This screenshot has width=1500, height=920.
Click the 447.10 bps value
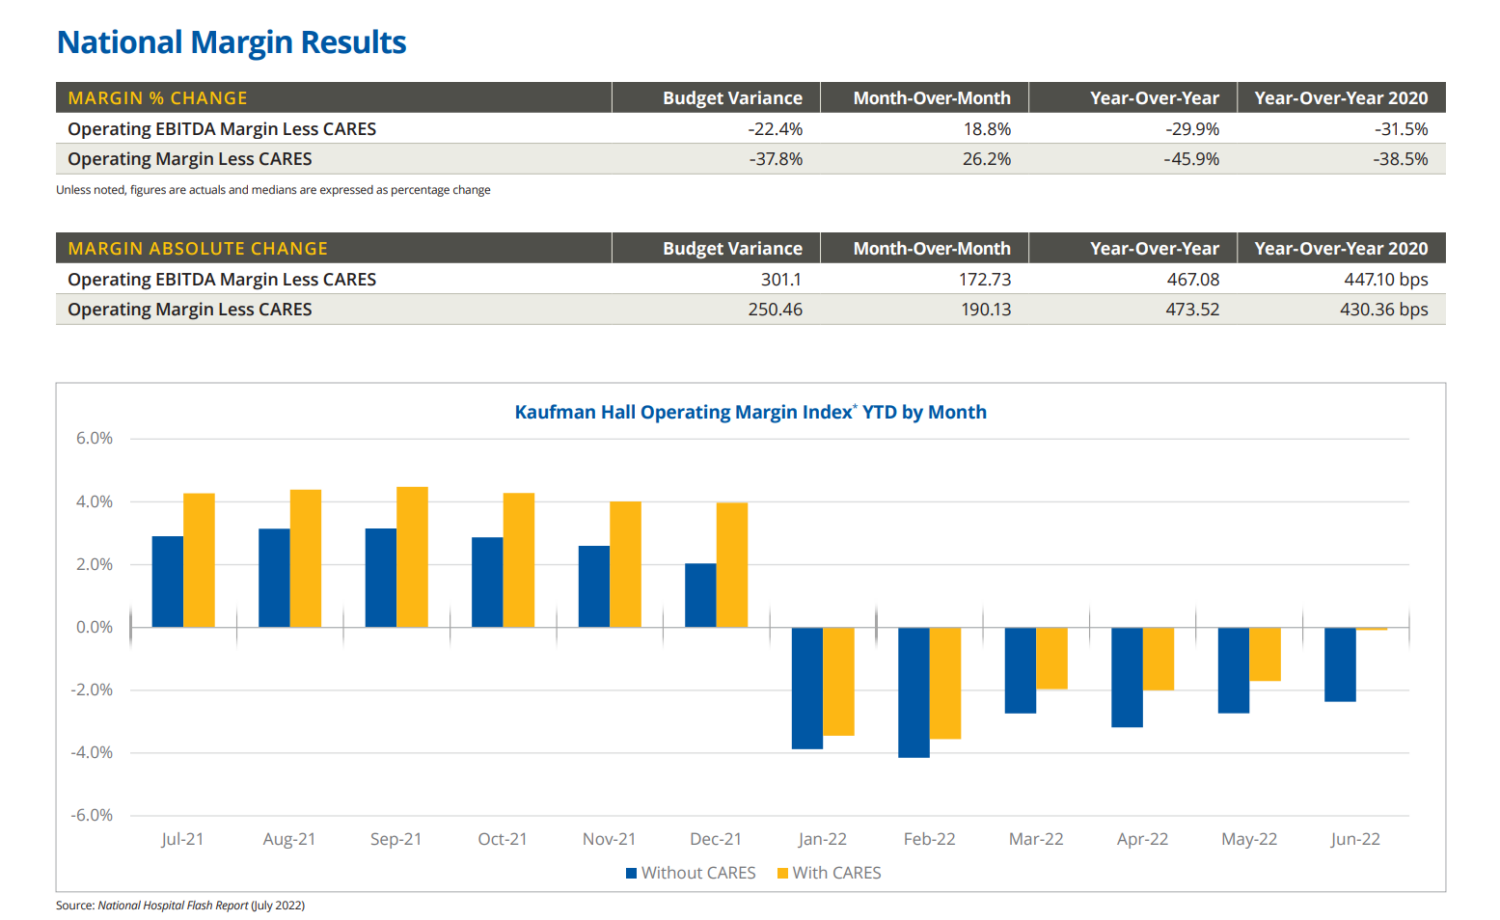click(x=1386, y=279)
